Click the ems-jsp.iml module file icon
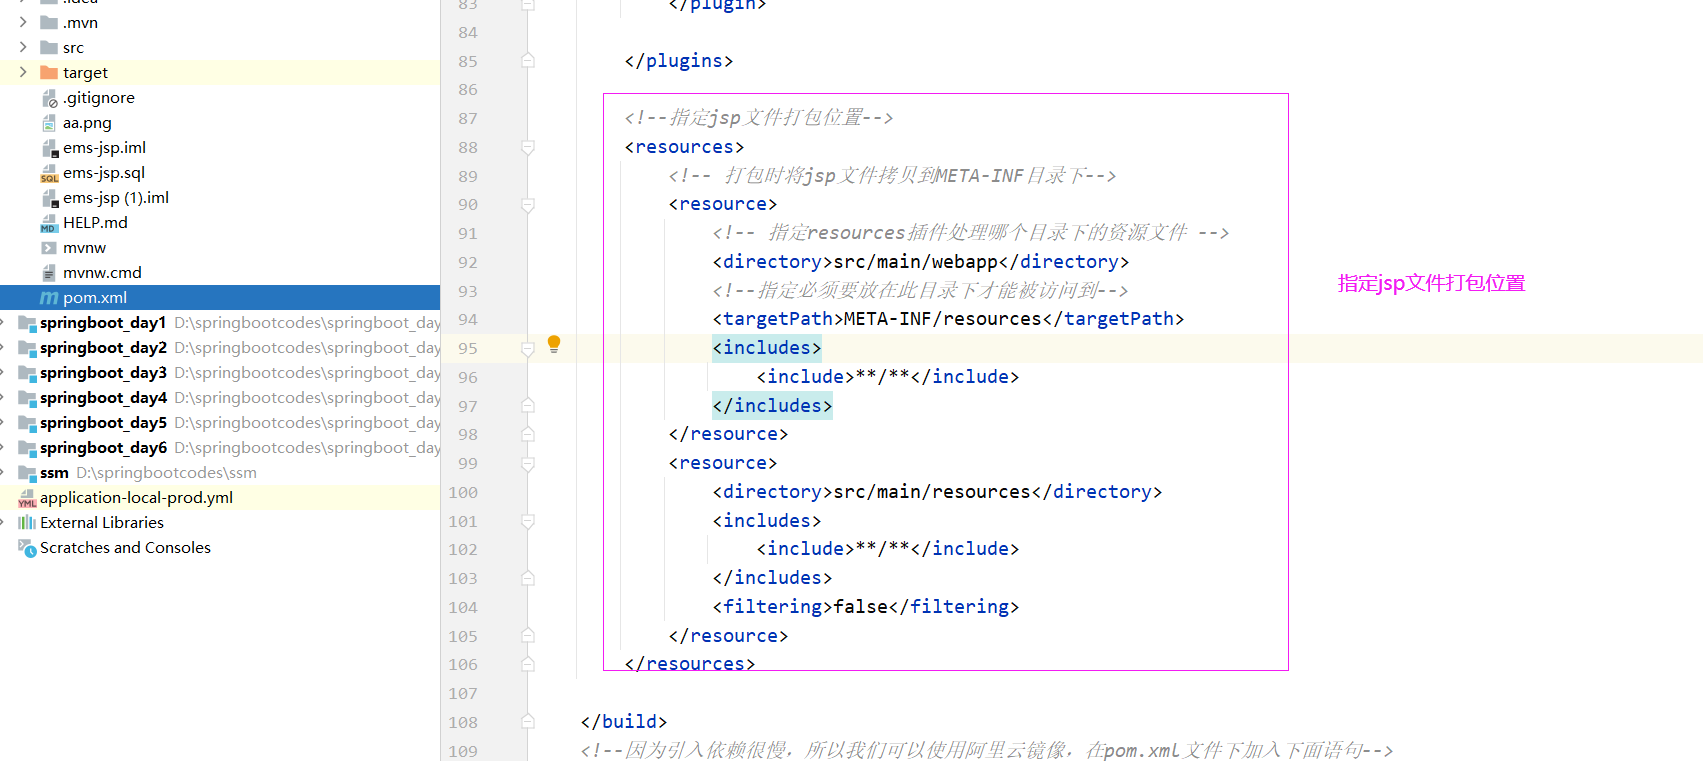The height and width of the screenshot is (761, 1703). (x=49, y=148)
